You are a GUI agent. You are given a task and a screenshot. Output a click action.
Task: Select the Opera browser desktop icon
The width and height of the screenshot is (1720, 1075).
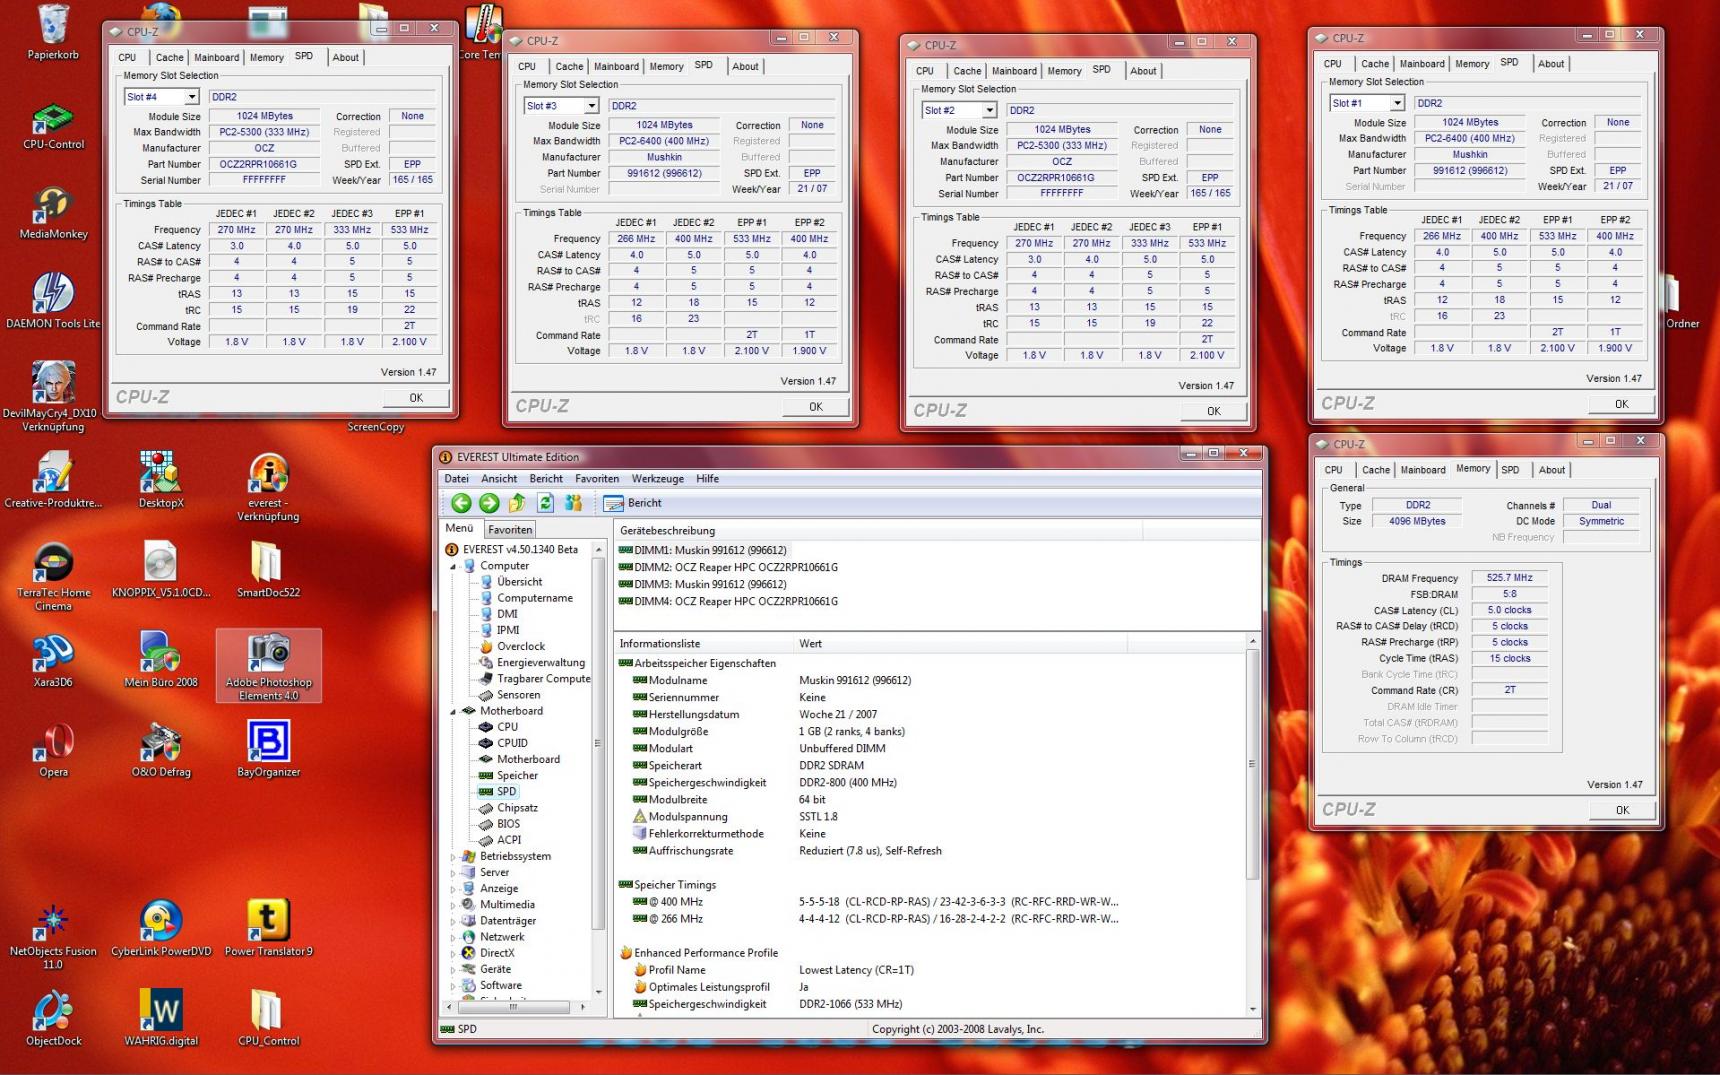tap(53, 750)
